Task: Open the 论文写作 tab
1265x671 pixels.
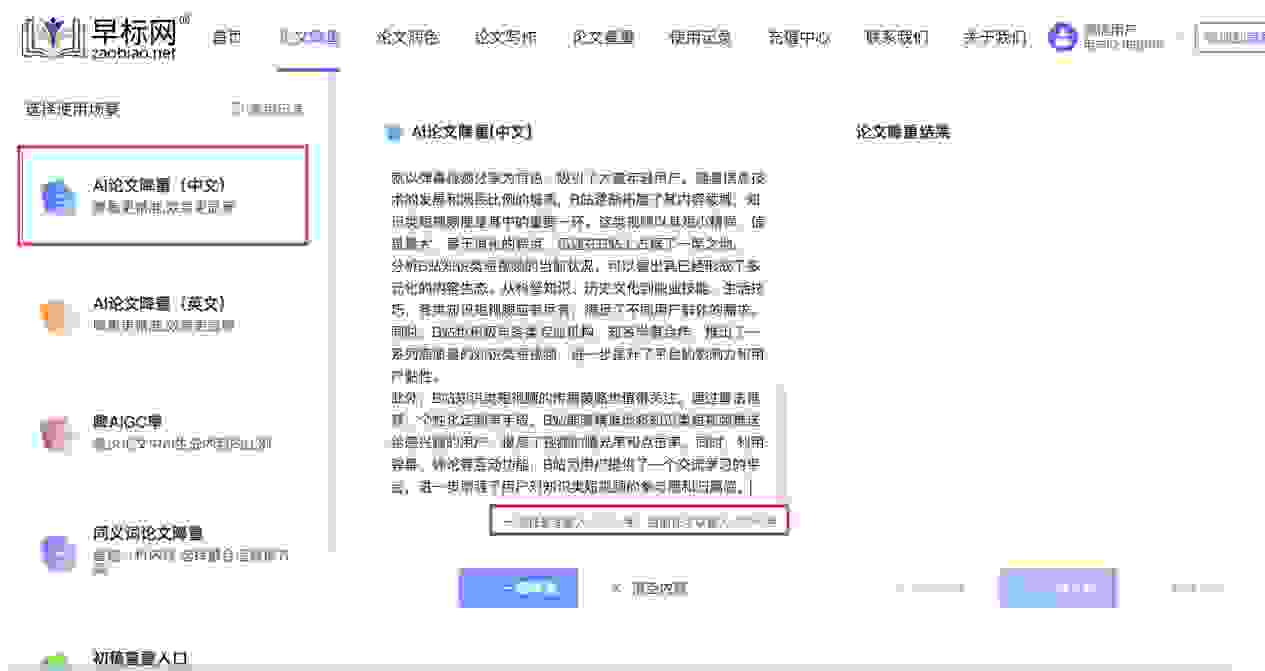Action: click(x=505, y=38)
